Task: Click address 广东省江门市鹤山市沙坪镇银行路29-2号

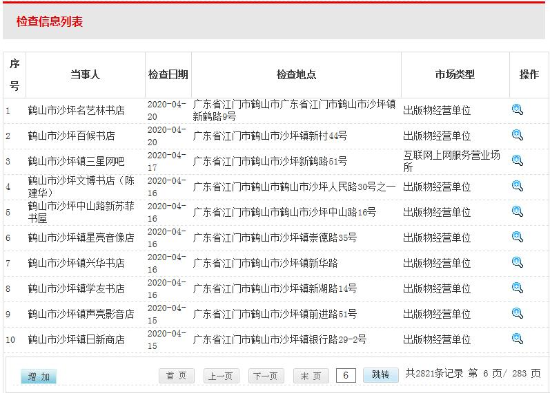Action: [x=280, y=339]
